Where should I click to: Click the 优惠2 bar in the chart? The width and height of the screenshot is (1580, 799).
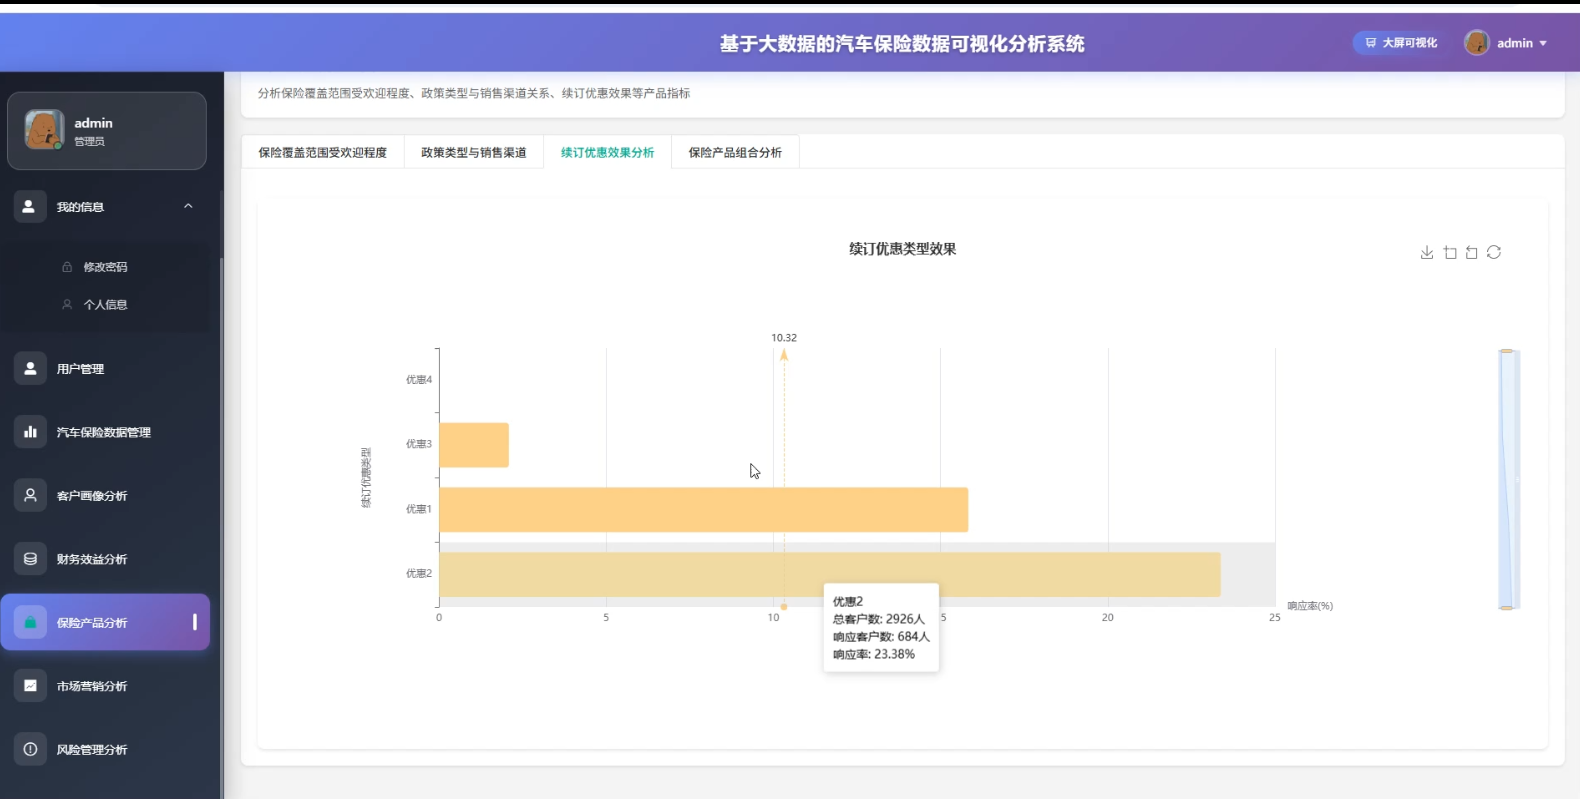tap(829, 574)
